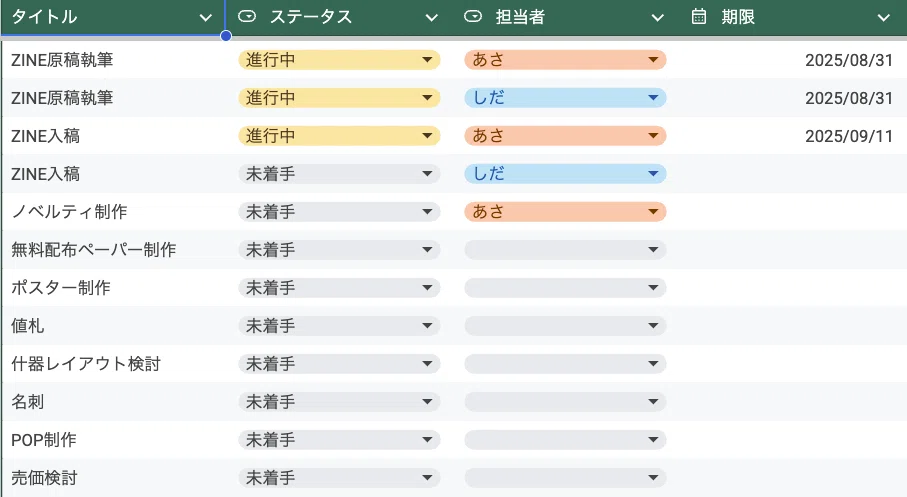907x497 pixels.
Task: Click the dropdown-chip icon in ステータス header
Action: coord(247,17)
